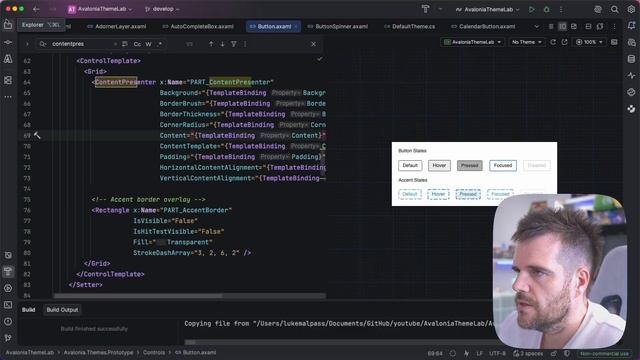Open the Database tool window icon

631,59
